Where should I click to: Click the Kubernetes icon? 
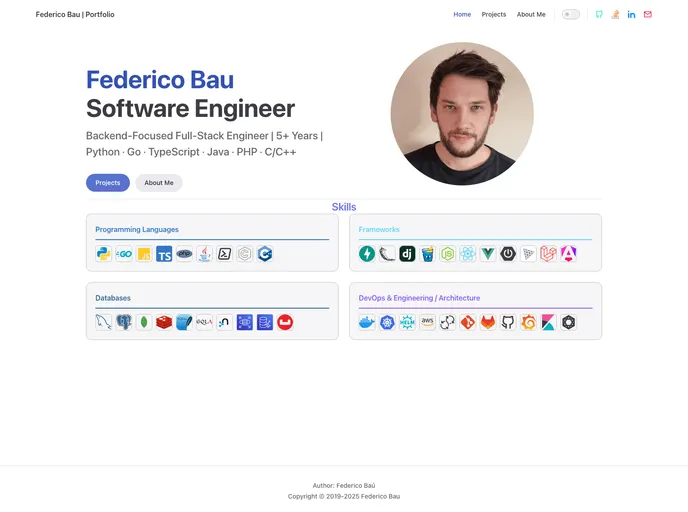pyautogui.click(x=387, y=322)
